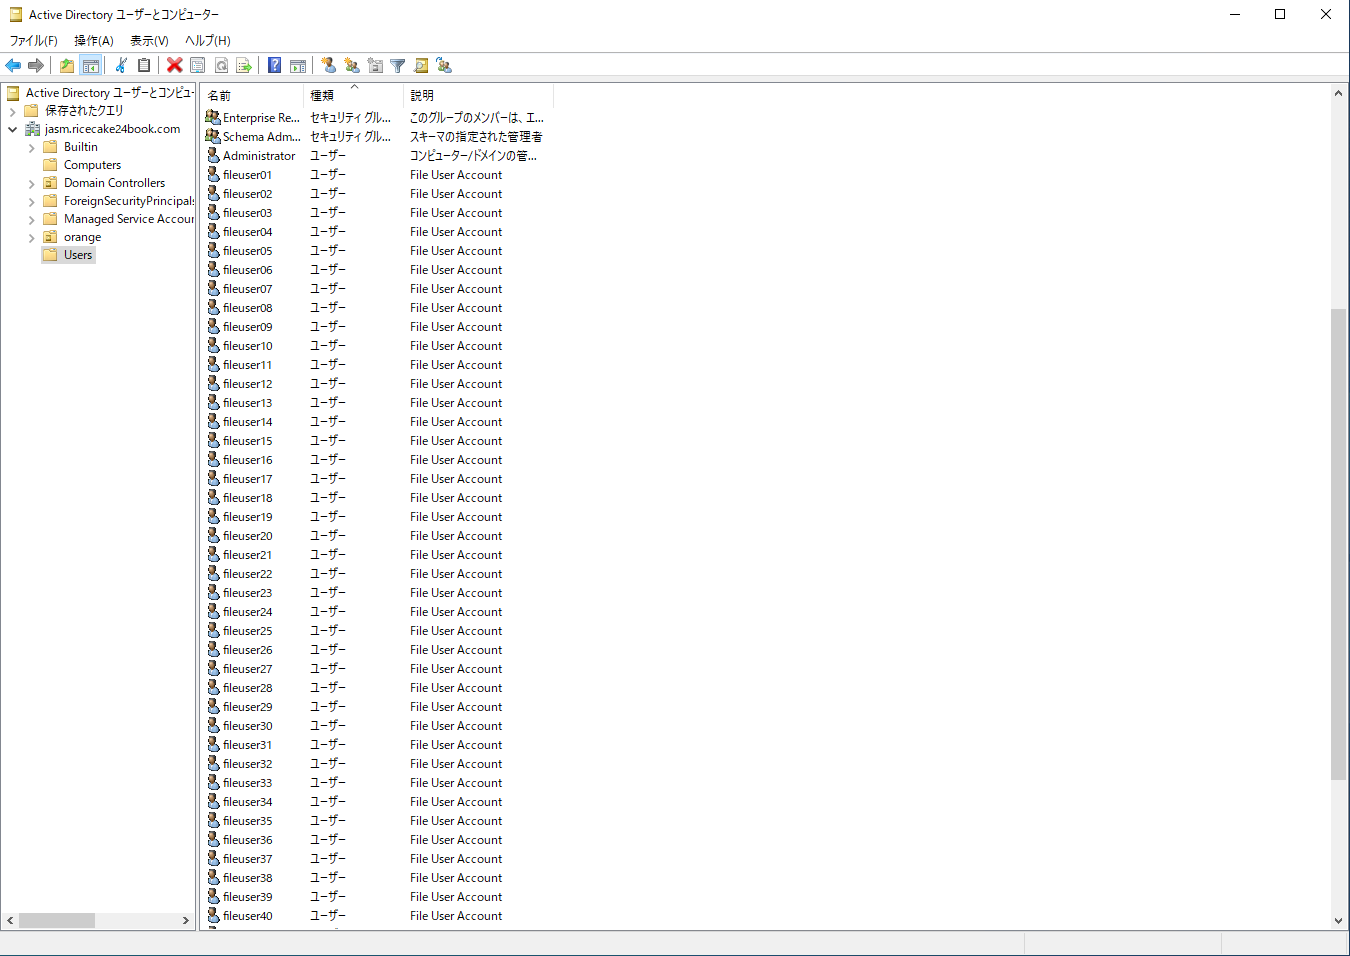Expand the Builtin tree node
Image resolution: width=1350 pixels, height=956 pixels.
(31, 148)
